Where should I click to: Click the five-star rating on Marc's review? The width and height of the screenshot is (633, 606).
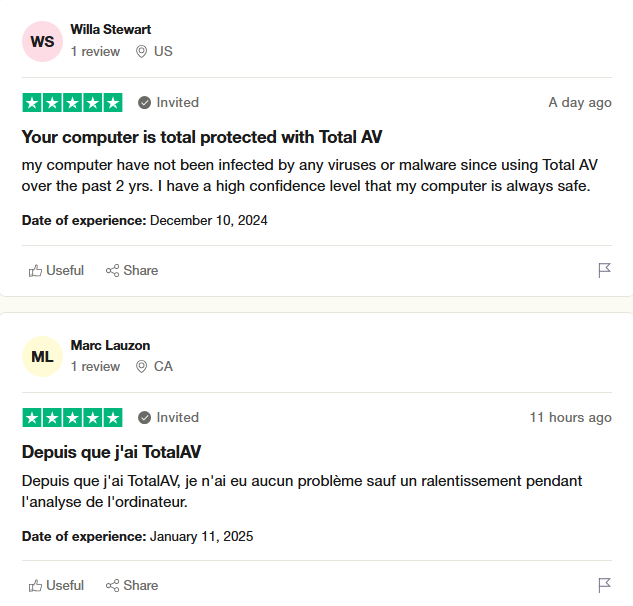[72, 418]
